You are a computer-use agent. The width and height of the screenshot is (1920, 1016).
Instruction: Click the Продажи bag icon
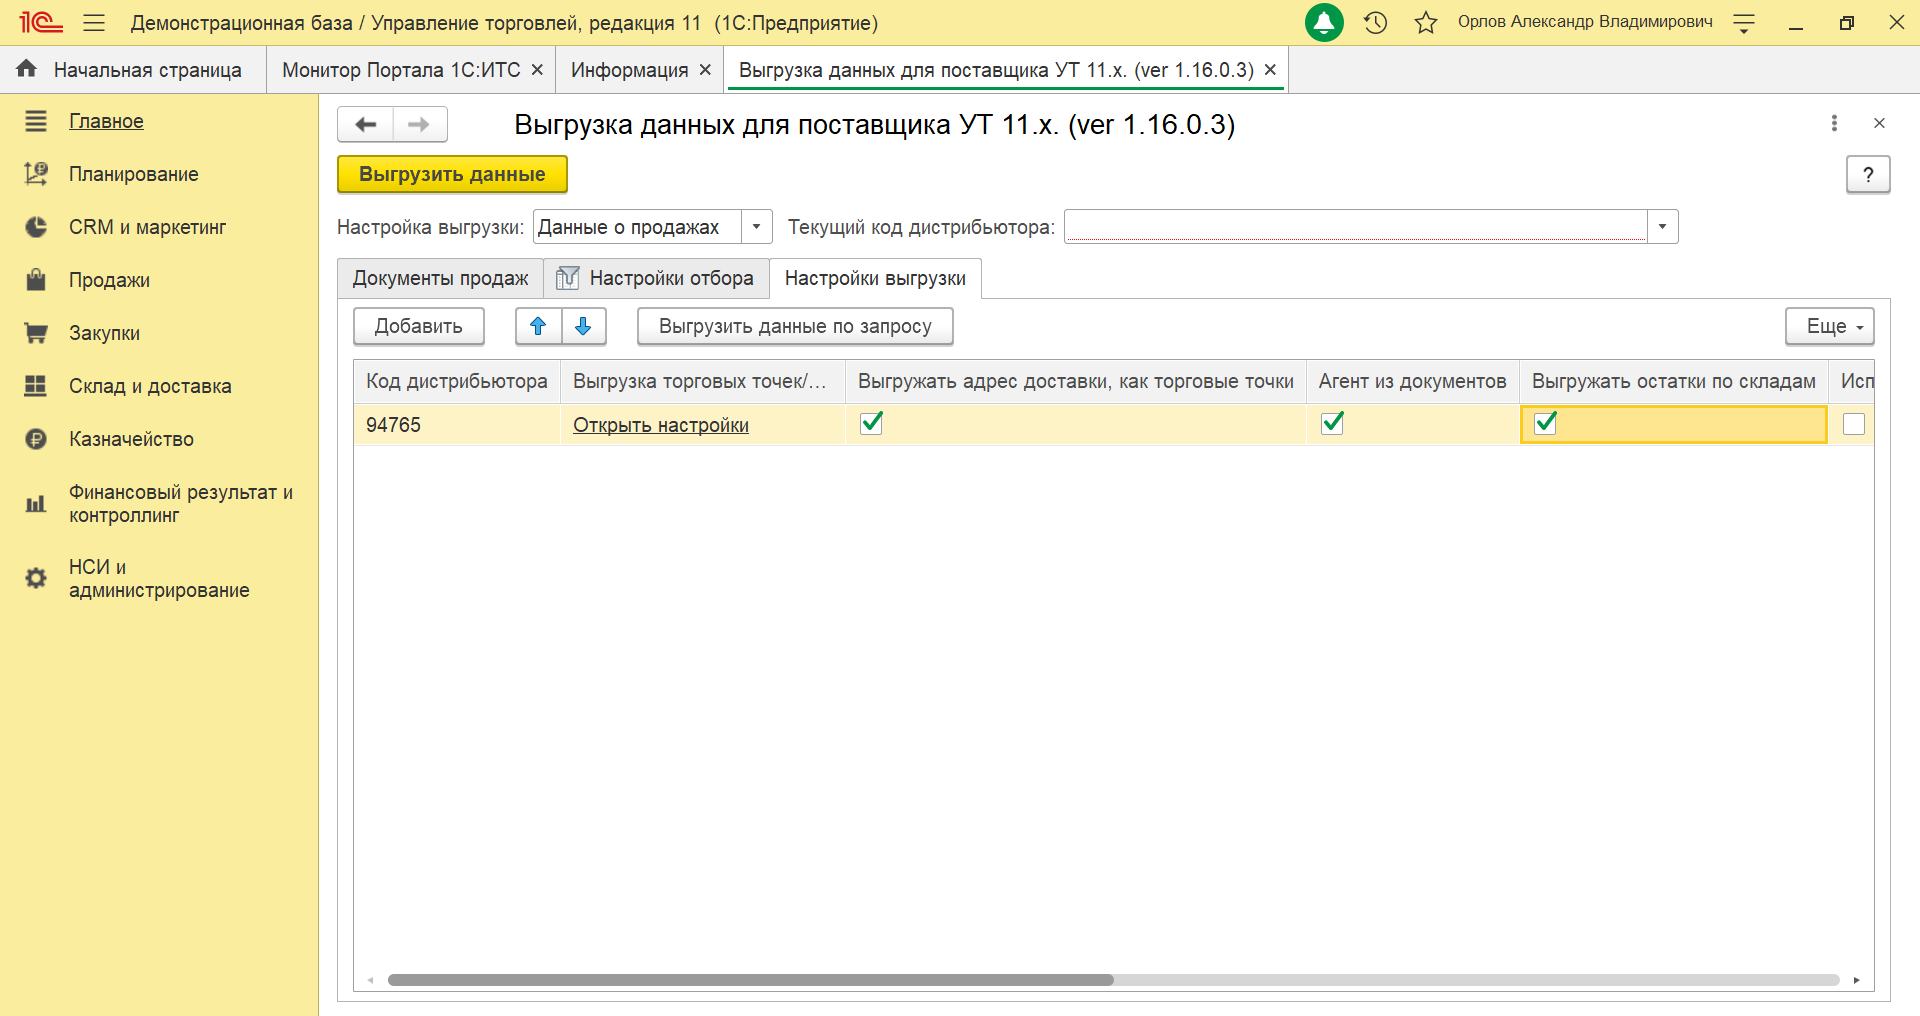point(36,280)
